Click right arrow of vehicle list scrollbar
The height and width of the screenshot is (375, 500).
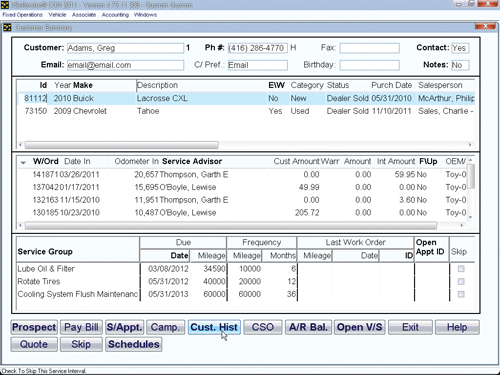pyautogui.click(x=470, y=145)
